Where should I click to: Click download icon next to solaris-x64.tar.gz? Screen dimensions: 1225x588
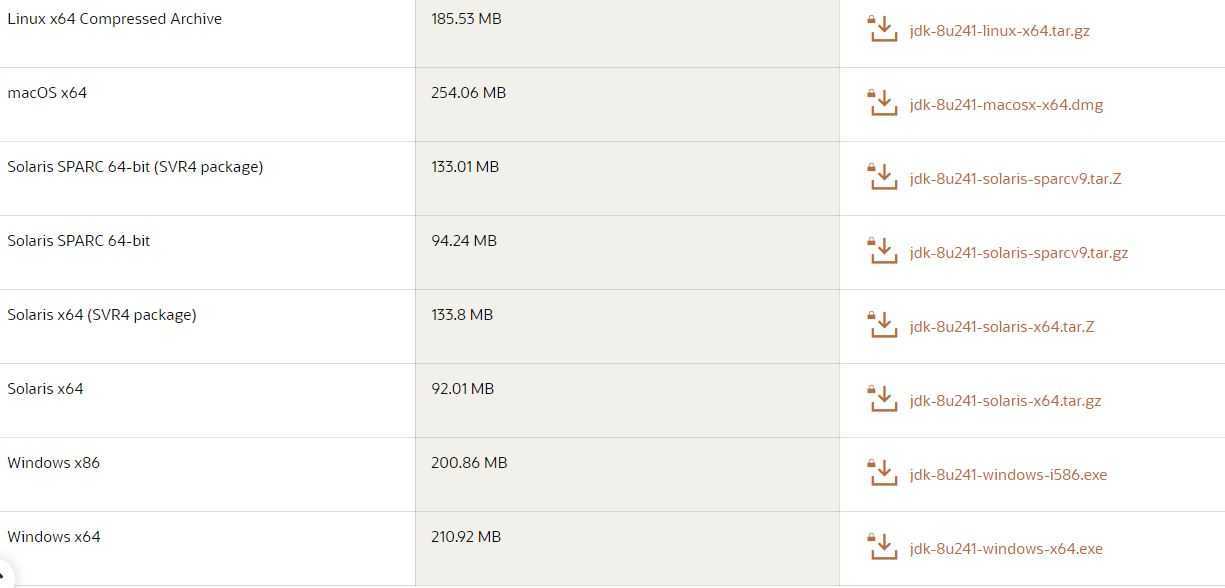click(x=882, y=399)
